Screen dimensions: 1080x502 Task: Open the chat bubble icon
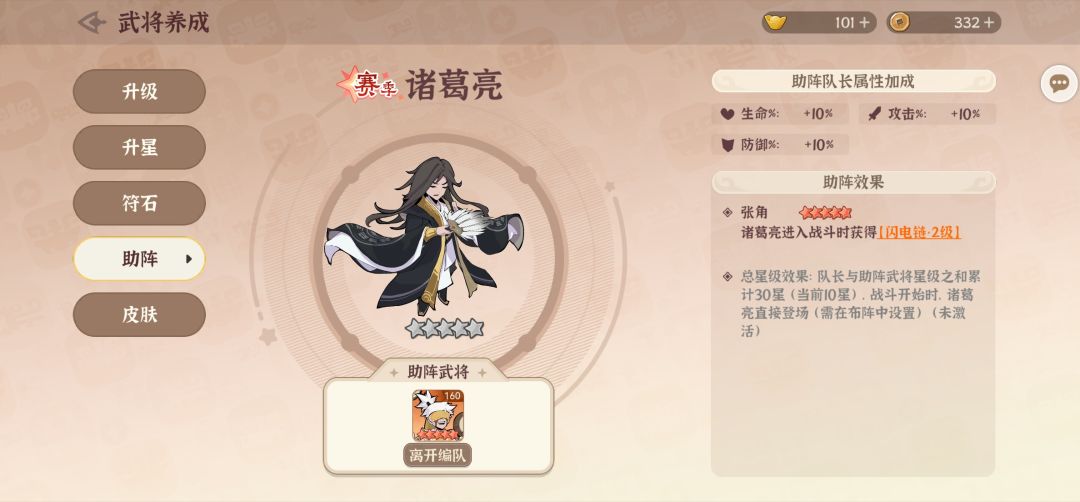(x=1059, y=84)
